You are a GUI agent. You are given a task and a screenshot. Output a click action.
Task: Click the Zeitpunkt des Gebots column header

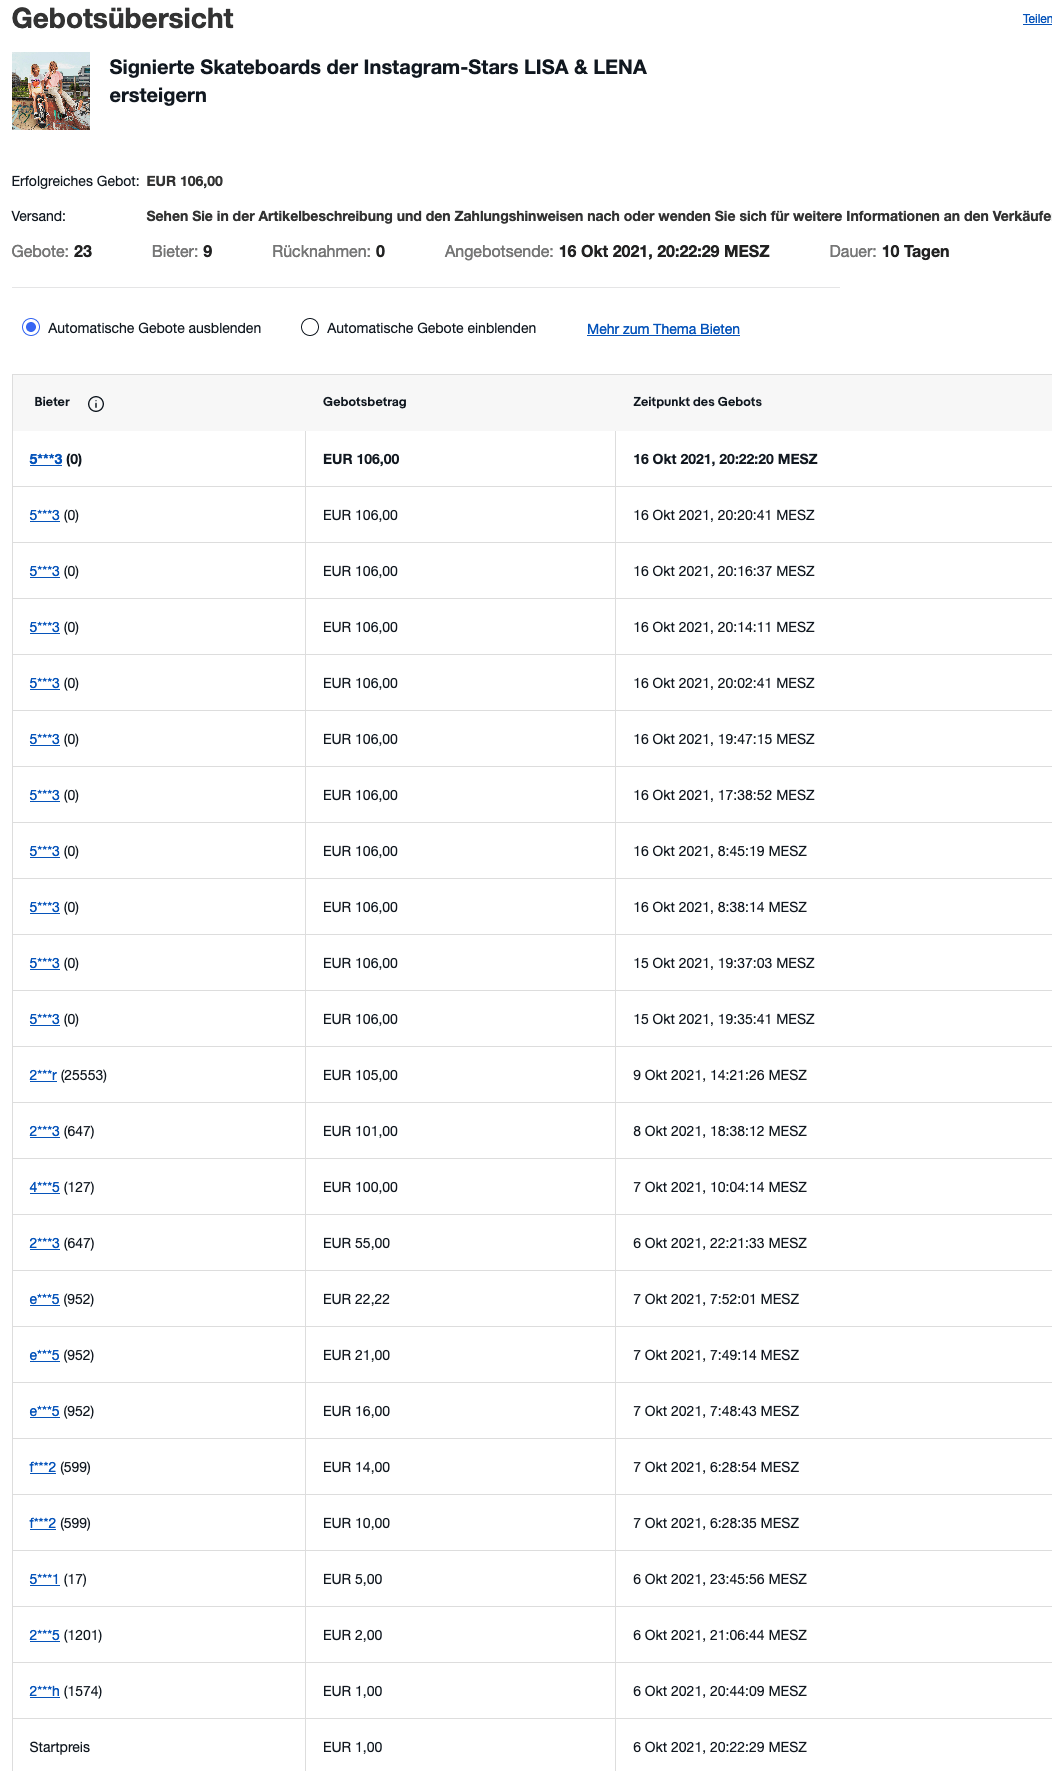tap(697, 402)
